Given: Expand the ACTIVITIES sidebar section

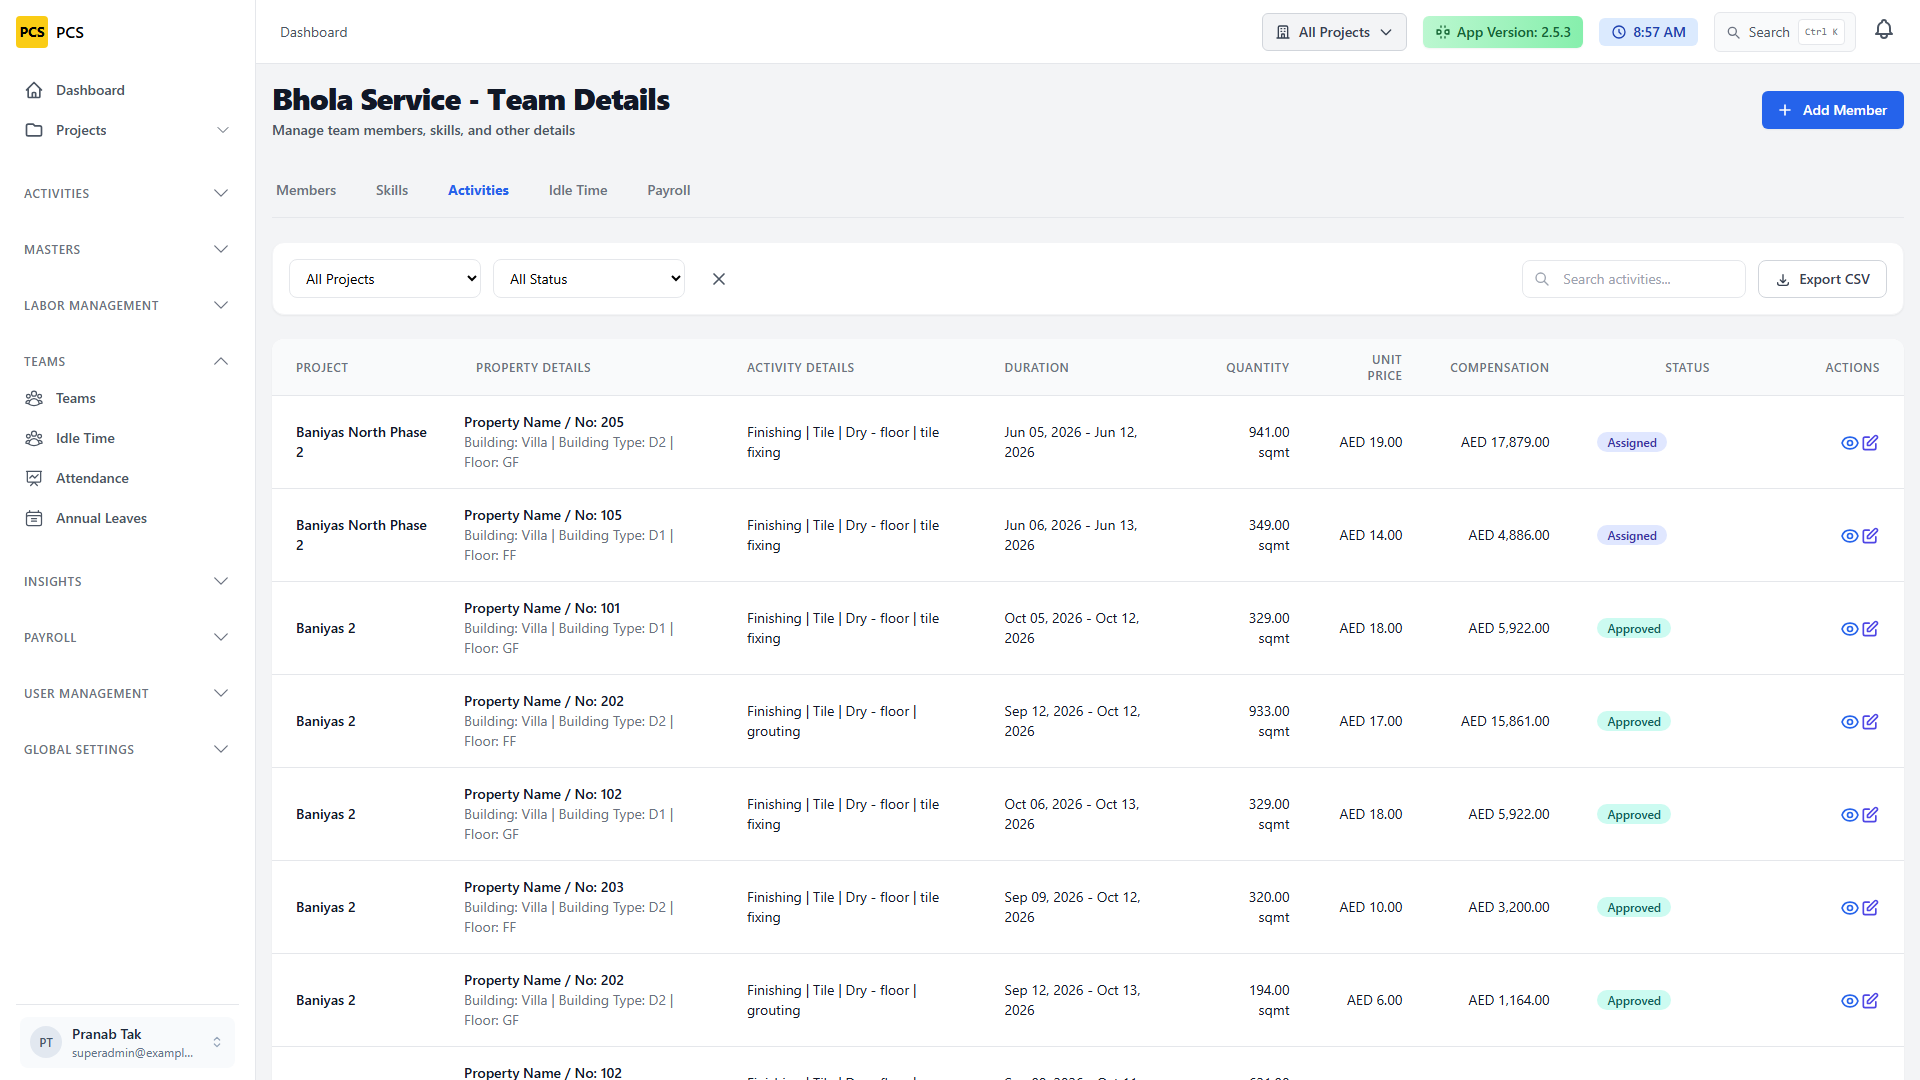Looking at the screenshot, I should [x=127, y=193].
